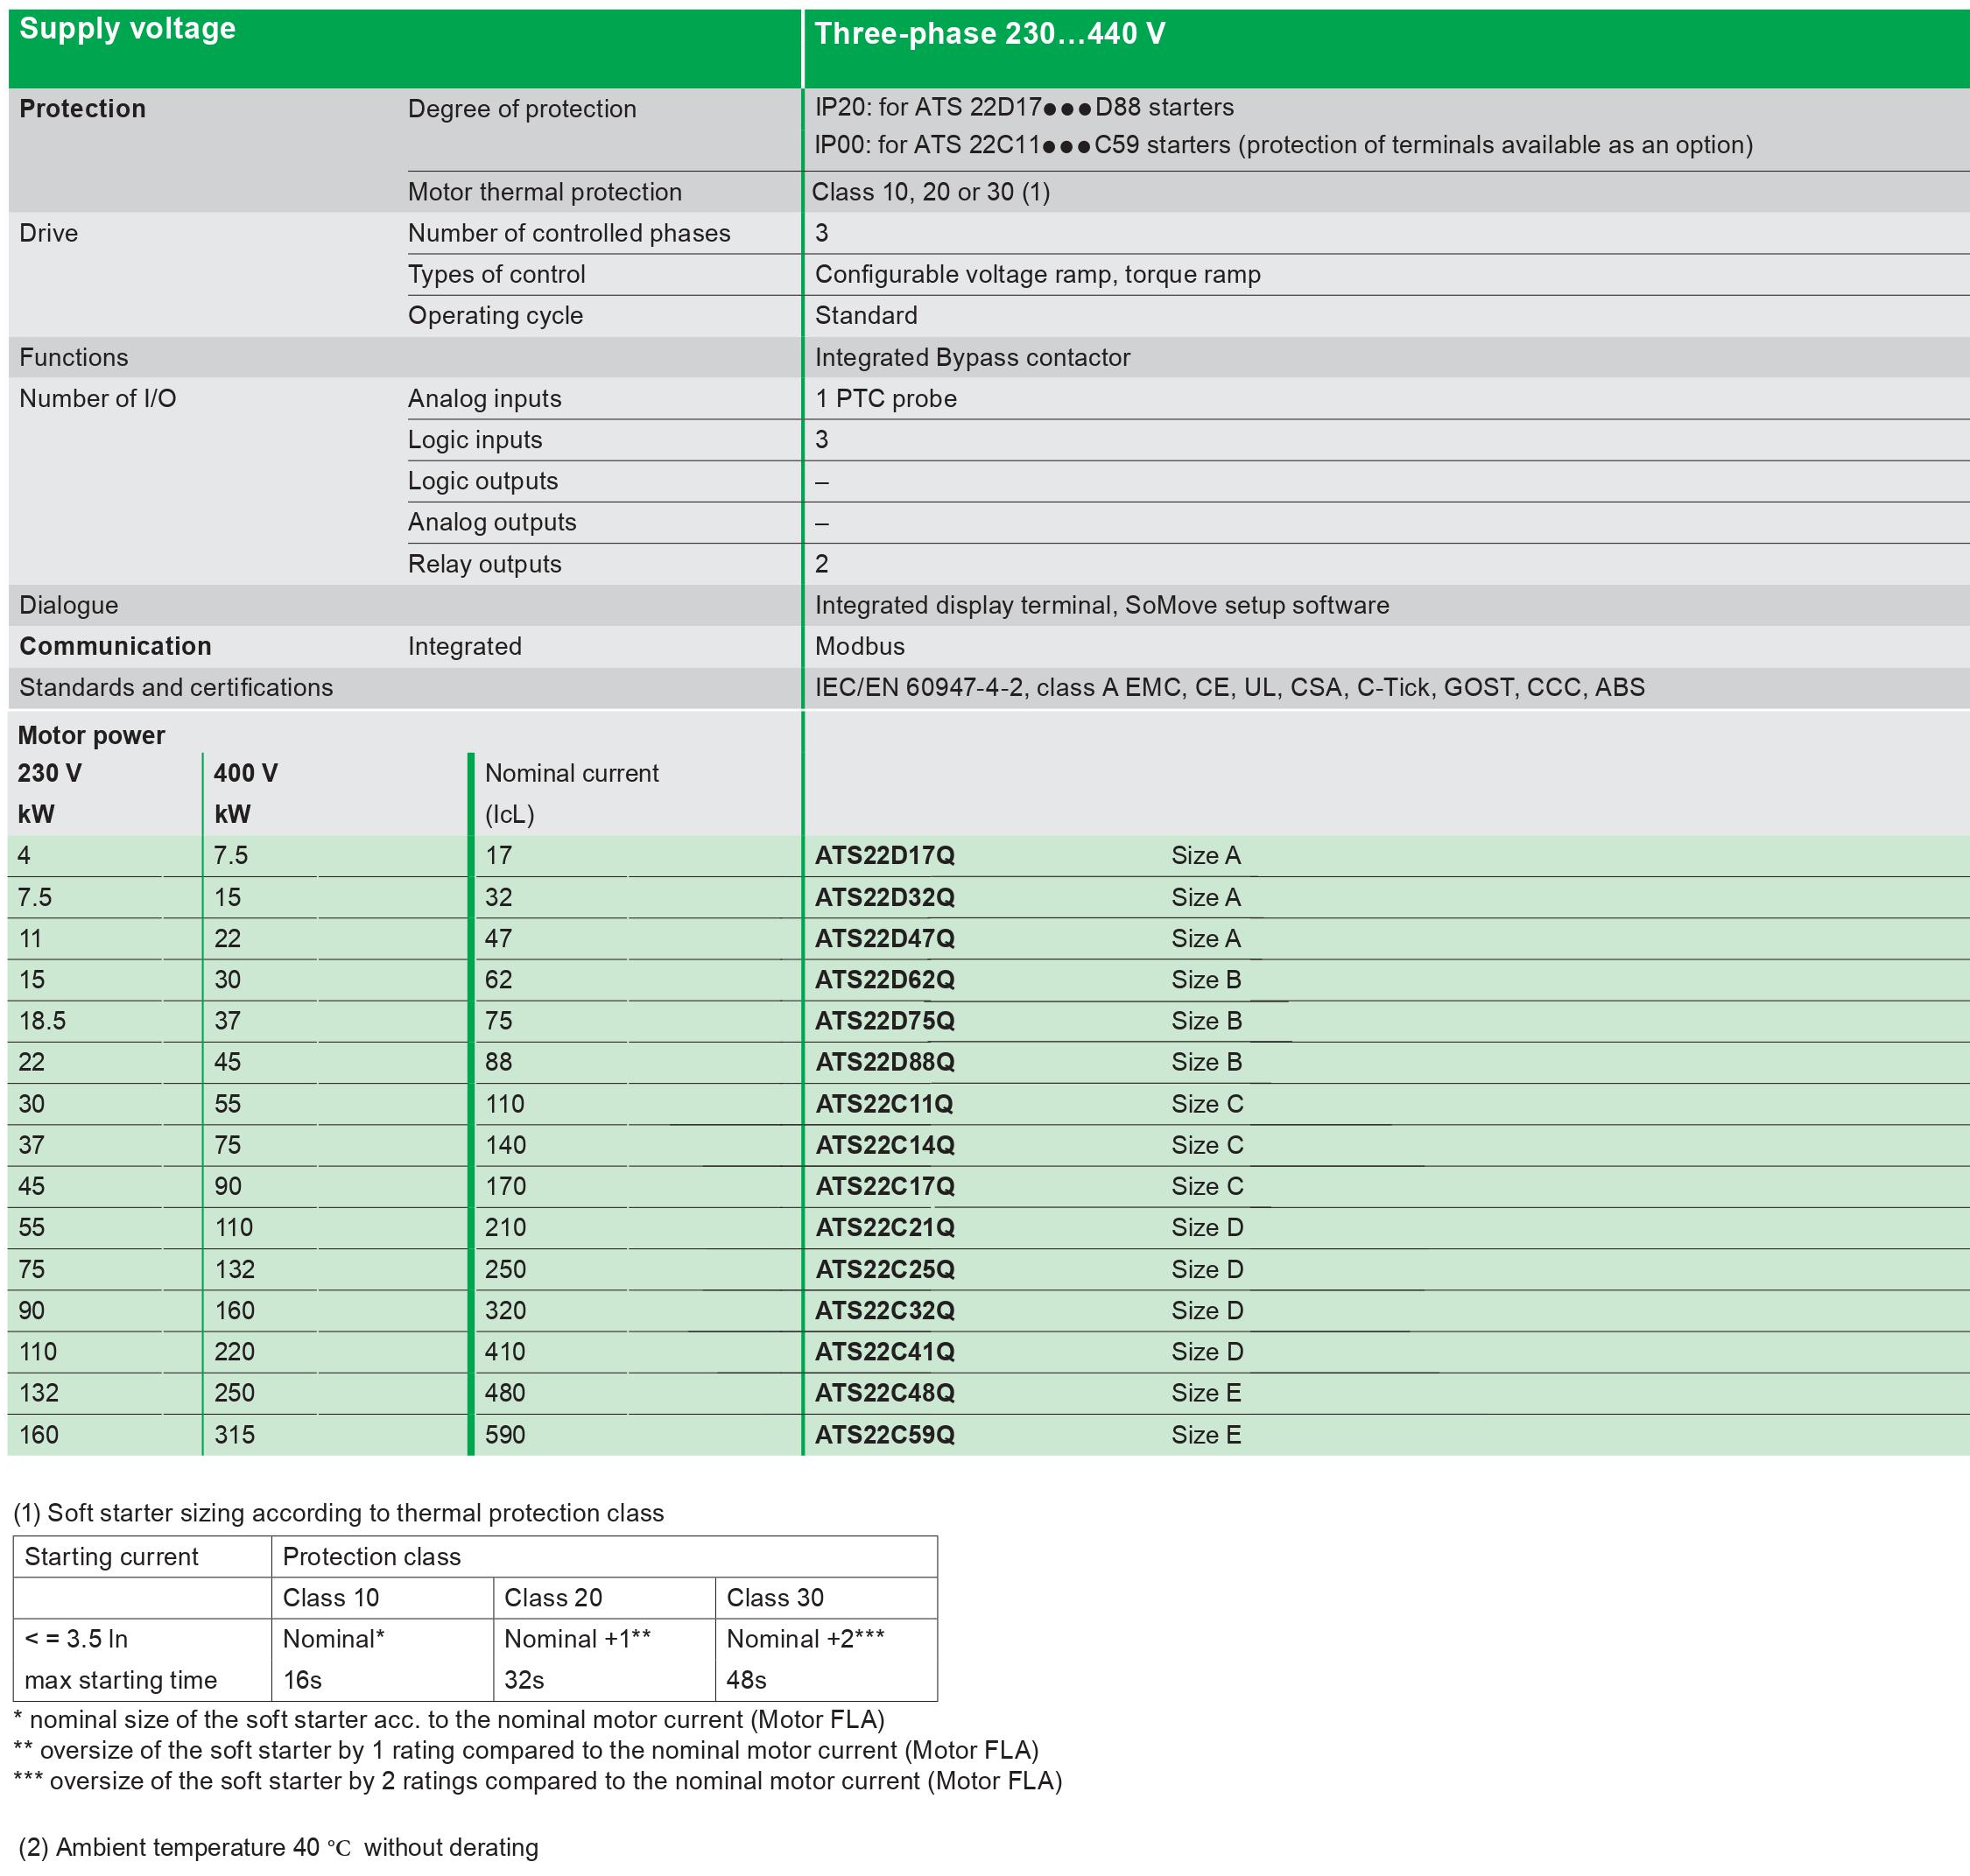Click reference ATS22C48Q
This screenshot has width=1970, height=1876.
click(884, 1393)
